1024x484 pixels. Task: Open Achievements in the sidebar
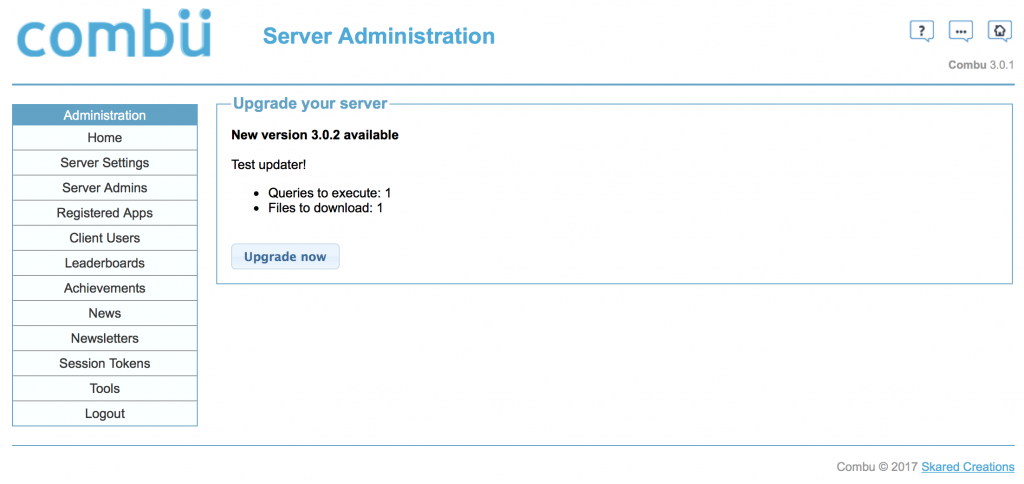pos(104,288)
